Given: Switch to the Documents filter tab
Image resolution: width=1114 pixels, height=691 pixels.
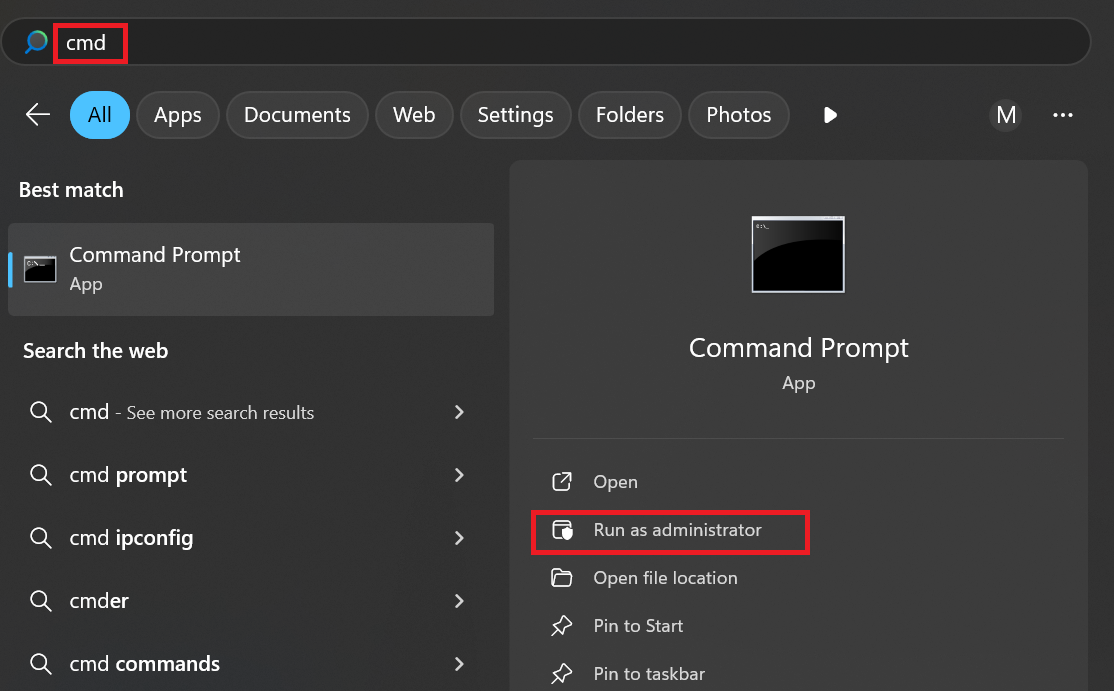Looking at the screenshot, I should coord(297,114).
